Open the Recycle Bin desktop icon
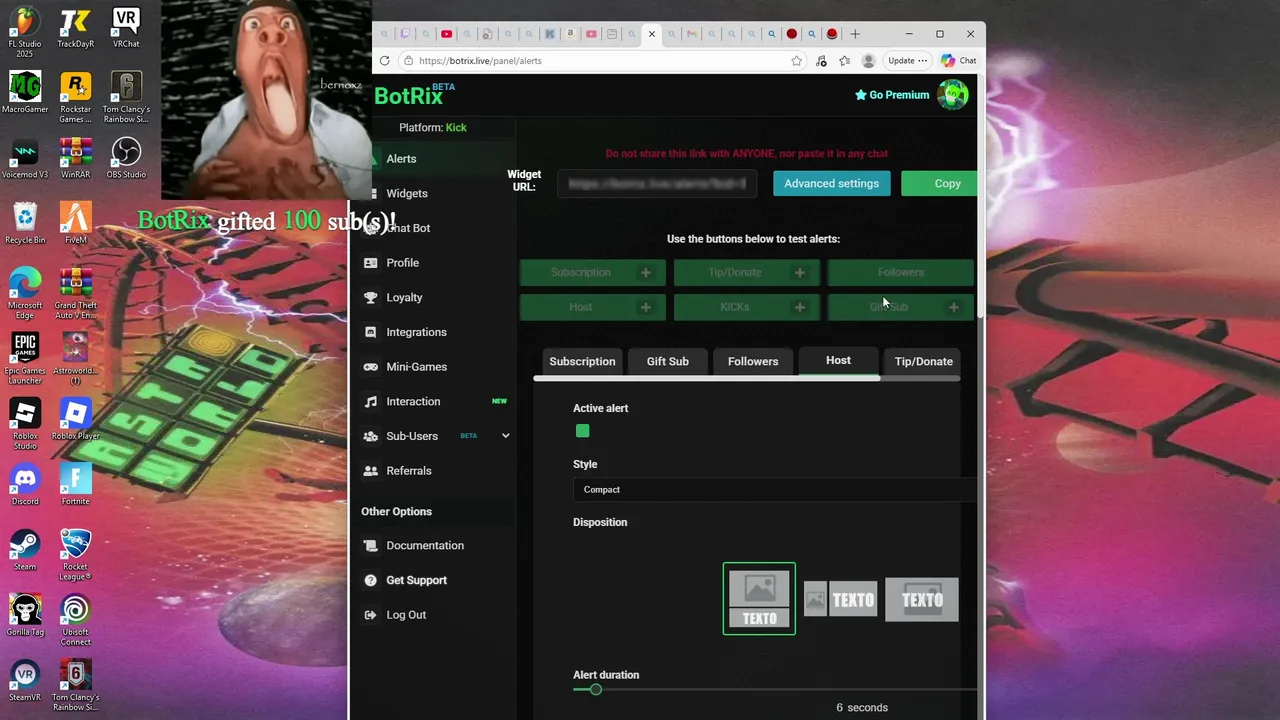 (25, 222)
